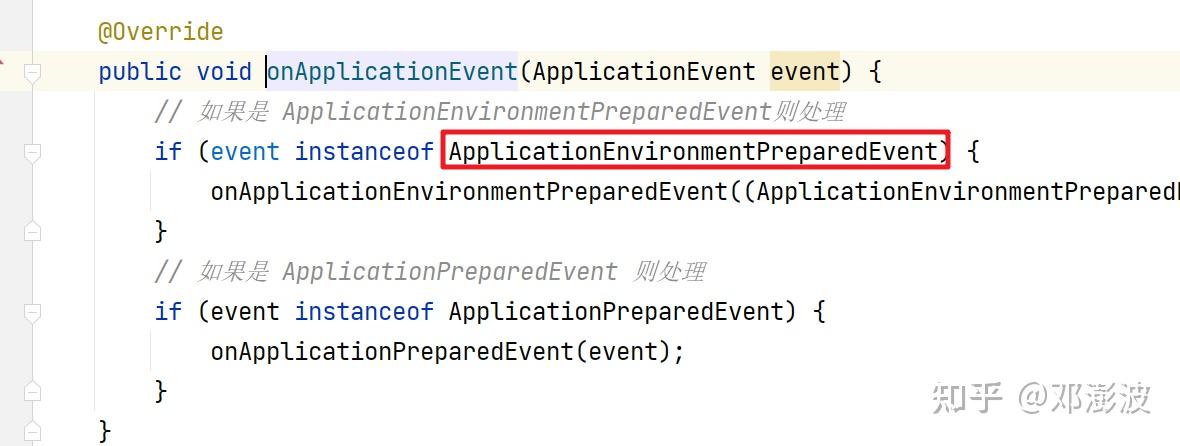Collapse the first if-block fold marker
The height and width of the screenshot is (446, 1180).
click(x=32, y=152)
